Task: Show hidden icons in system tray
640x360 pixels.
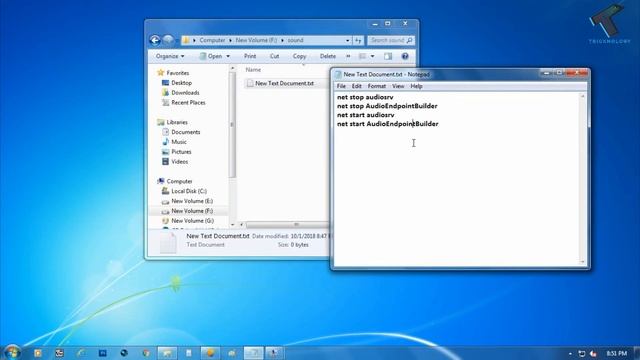Action: tap(570, 353)
